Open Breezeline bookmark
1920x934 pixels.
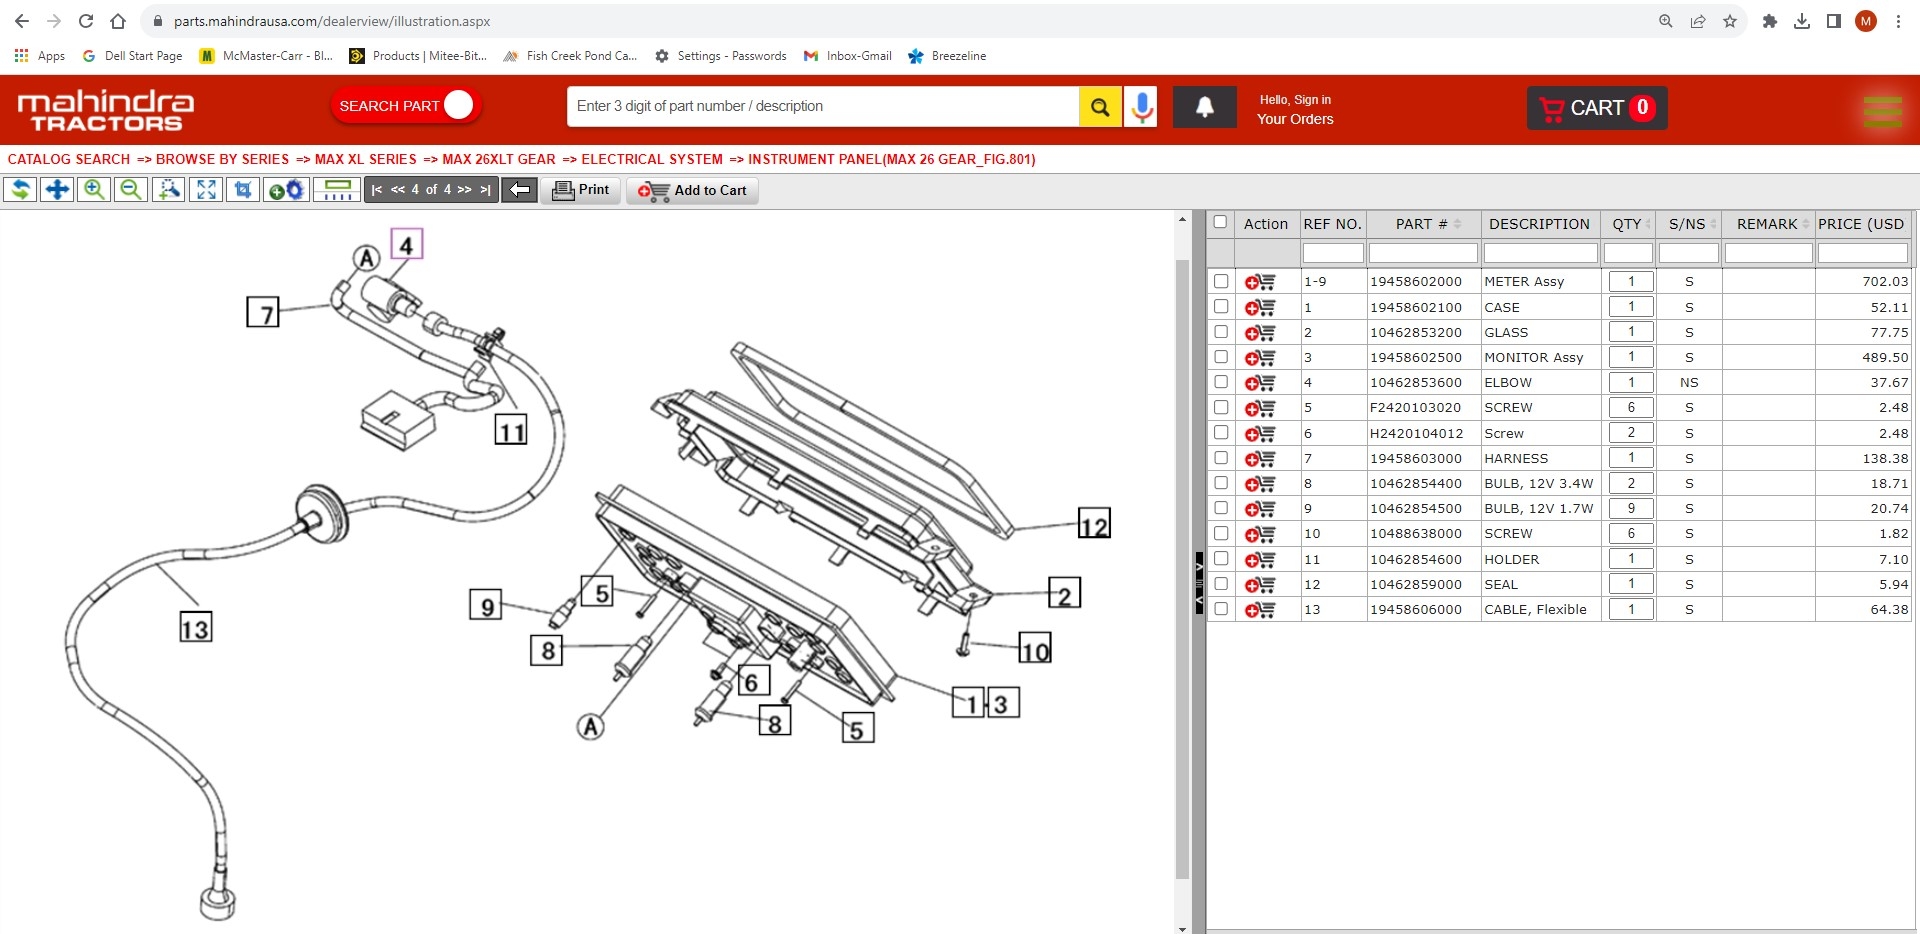tap(947, 56)
